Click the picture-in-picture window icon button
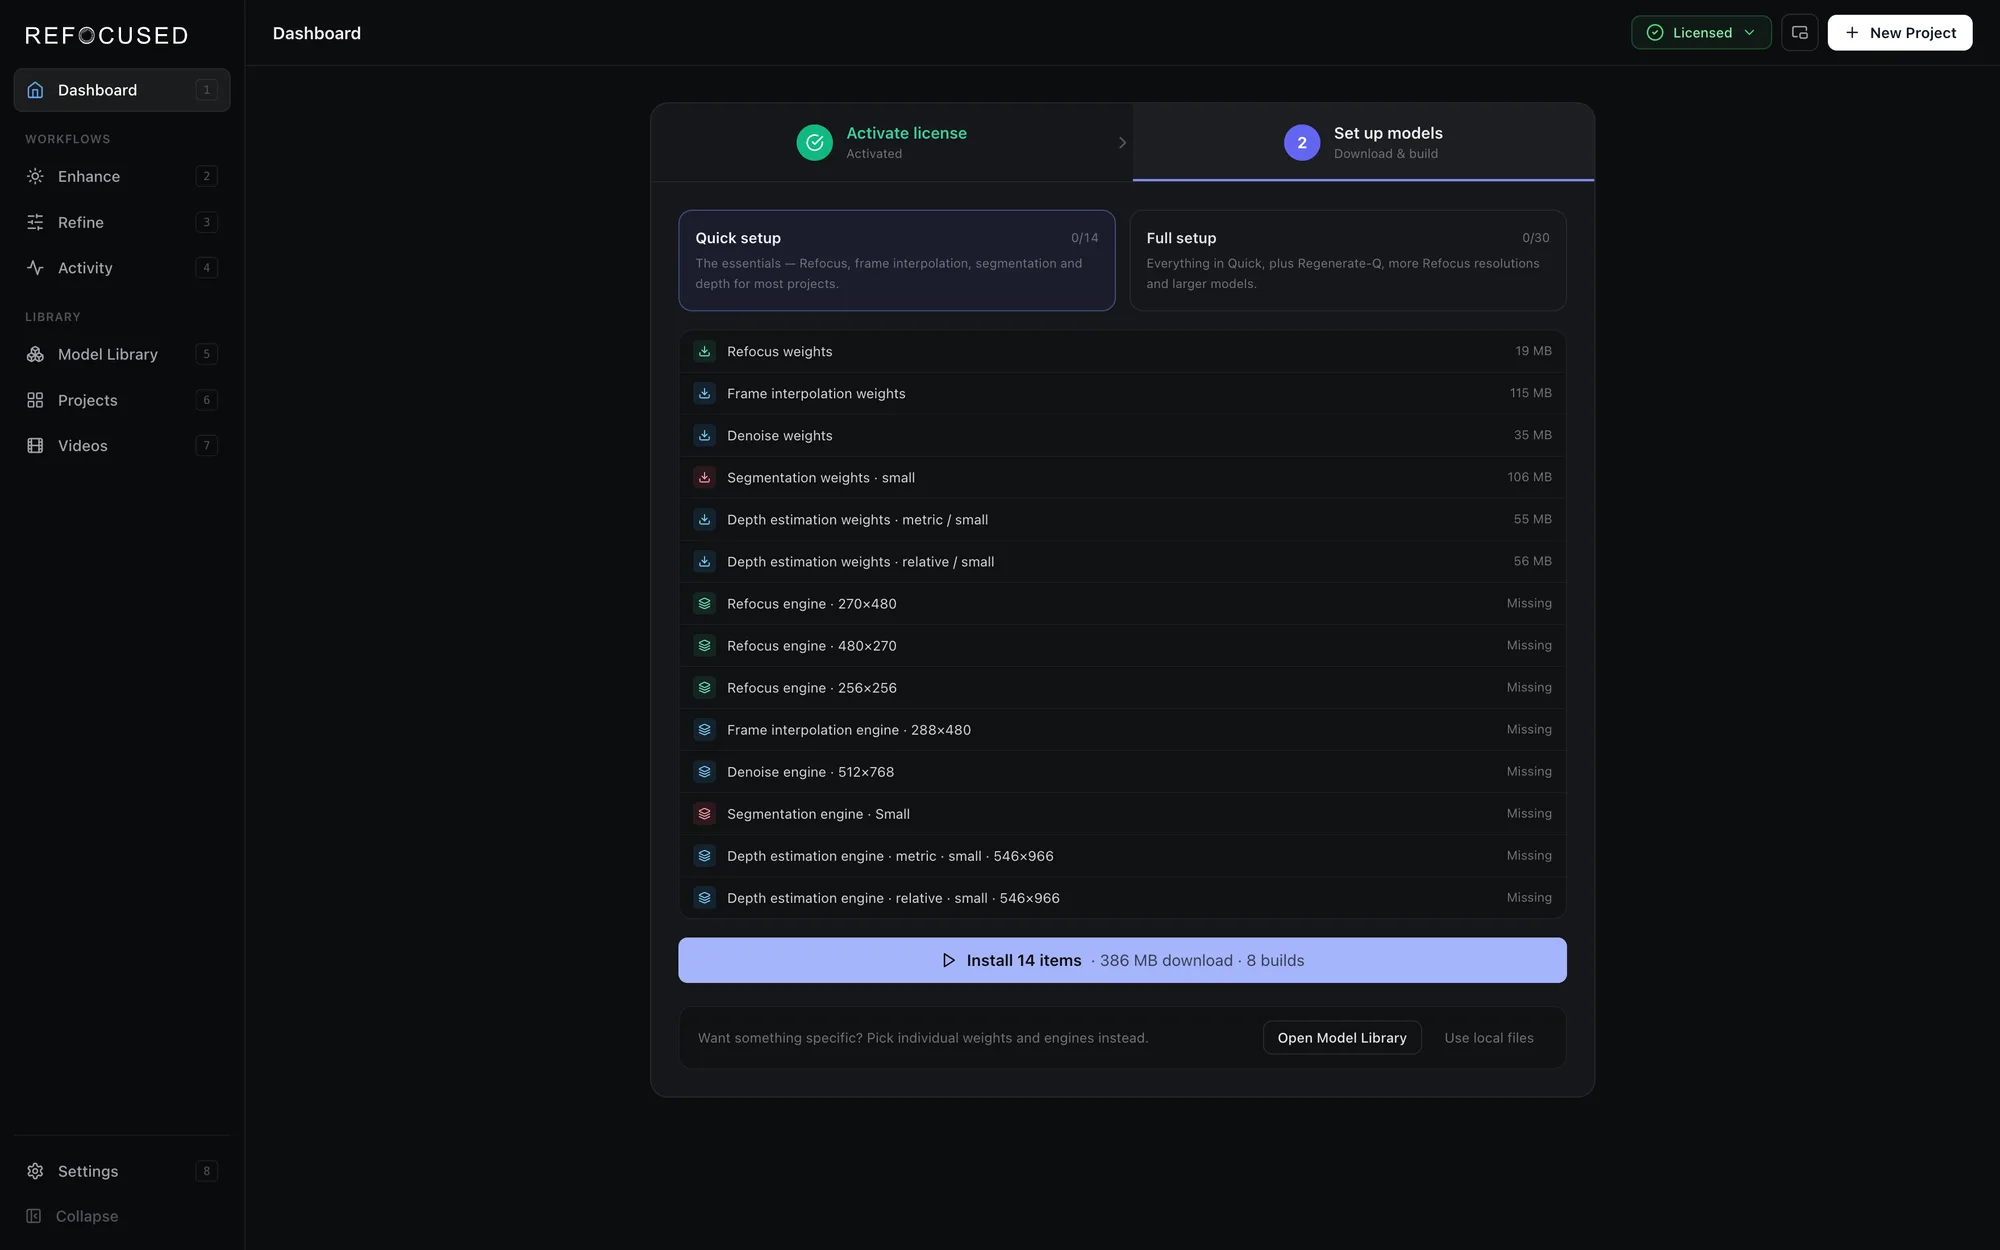Viewport: 2000px width, 1250px height. click(1799, 33)
